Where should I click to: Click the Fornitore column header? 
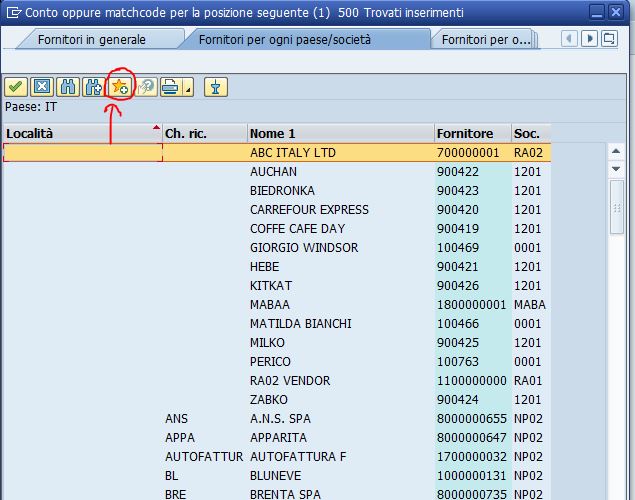[473, 134]
